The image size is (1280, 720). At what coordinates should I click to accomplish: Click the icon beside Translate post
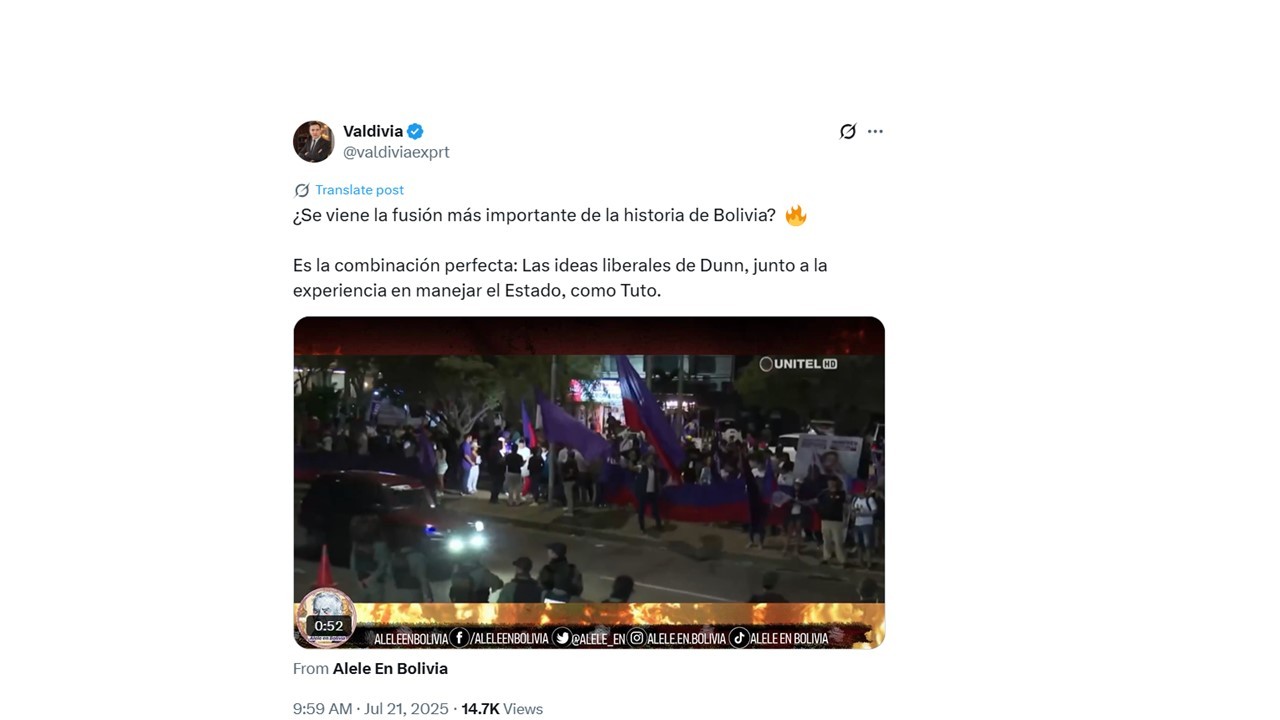point(301,190)
